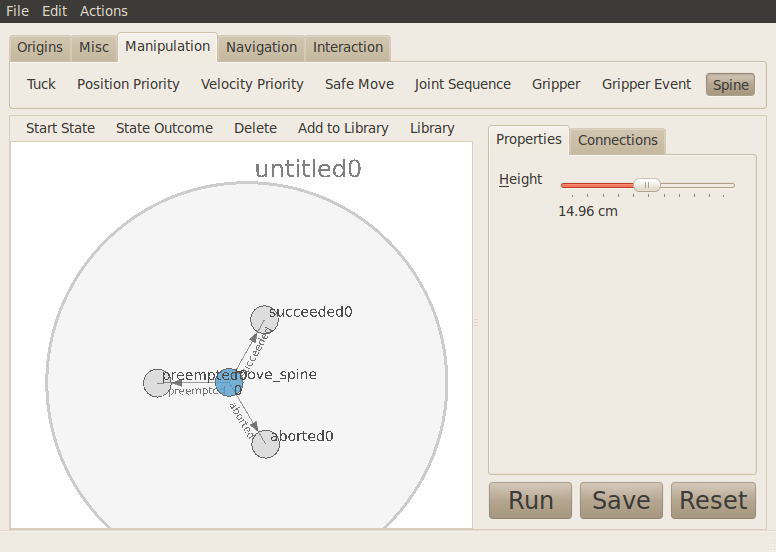Pick the Joint Sequence tool
Viewport: 776px width, 552px height.
(x=462, y=84)
